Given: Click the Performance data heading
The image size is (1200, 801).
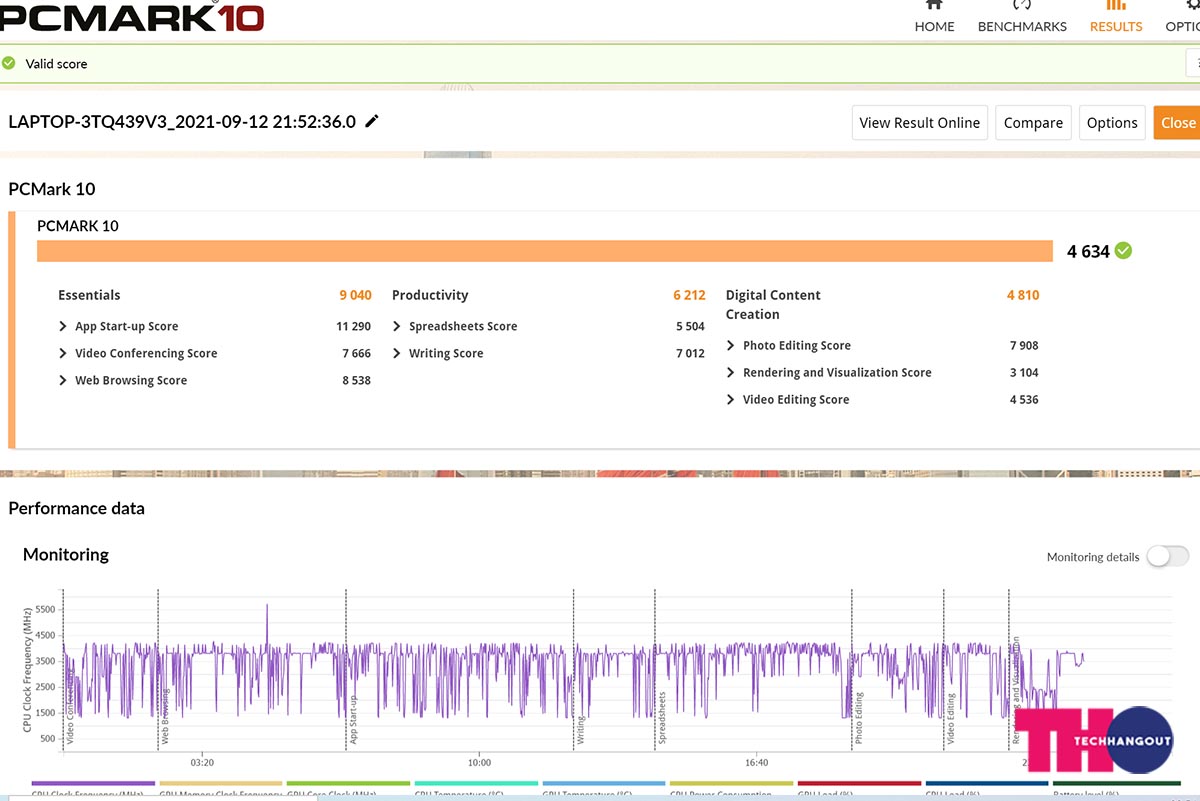Looking at the screenshot, I should (x=76, y=508).
